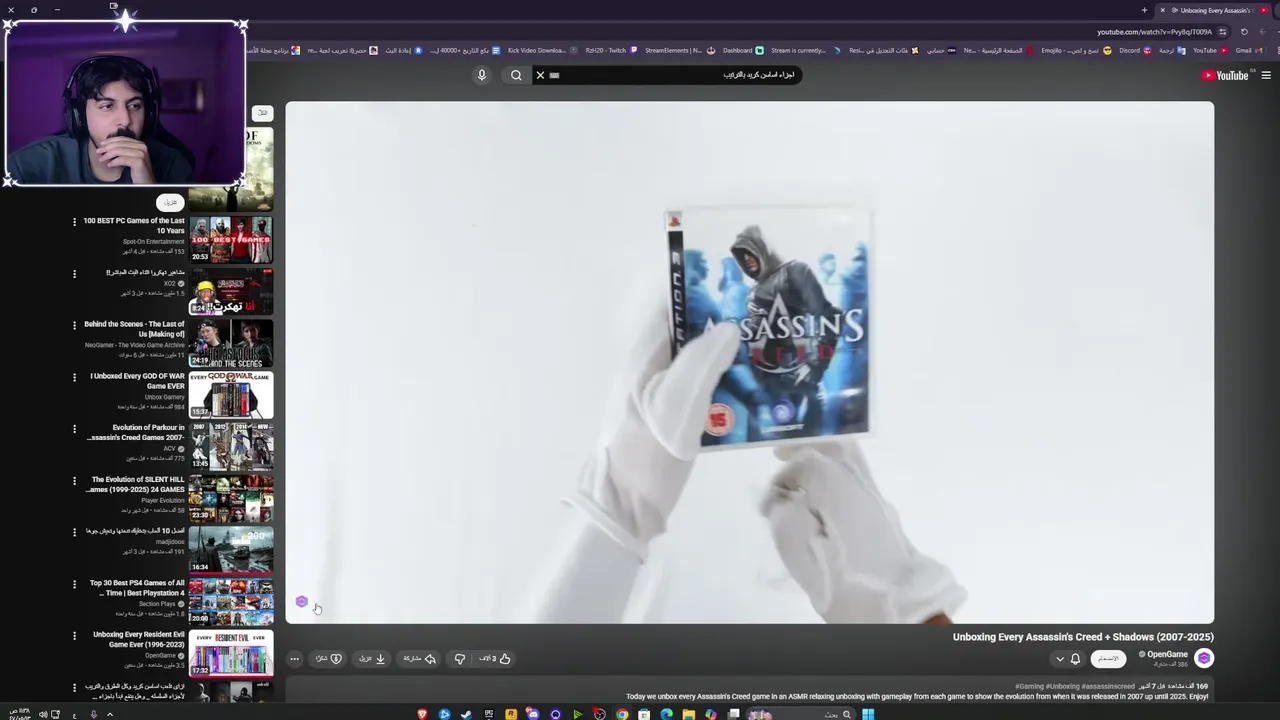1280x720 pixels.
Task: Click the madjidoos channel name
Action: coord(170,542)
